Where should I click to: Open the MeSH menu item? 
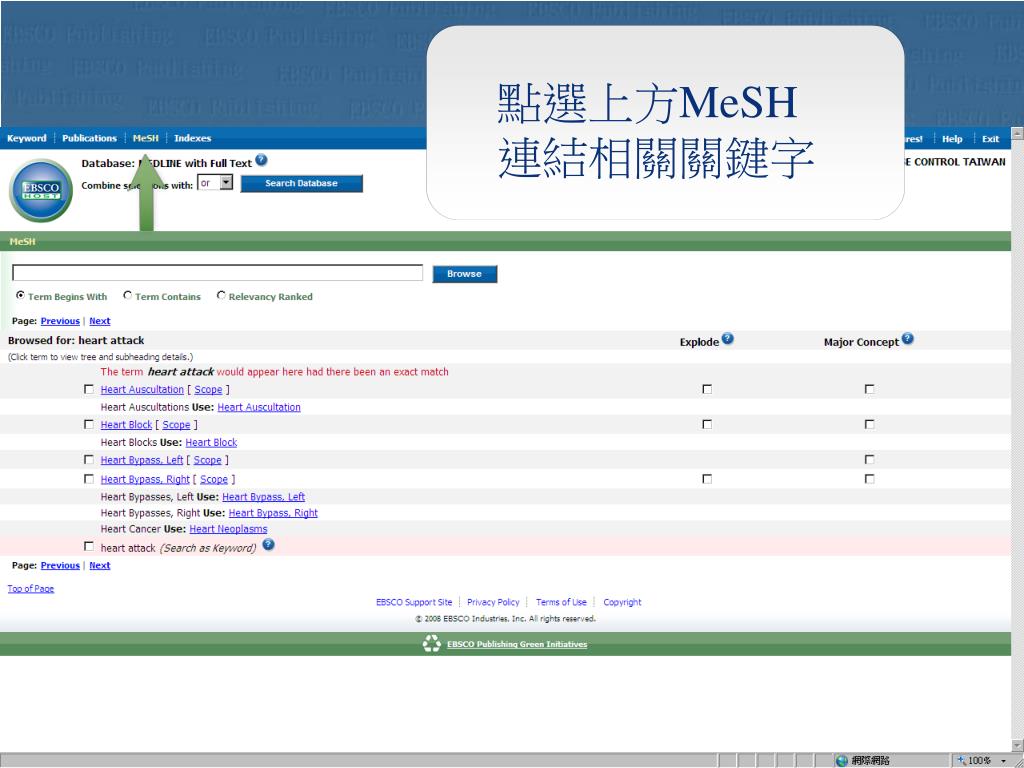146,138
